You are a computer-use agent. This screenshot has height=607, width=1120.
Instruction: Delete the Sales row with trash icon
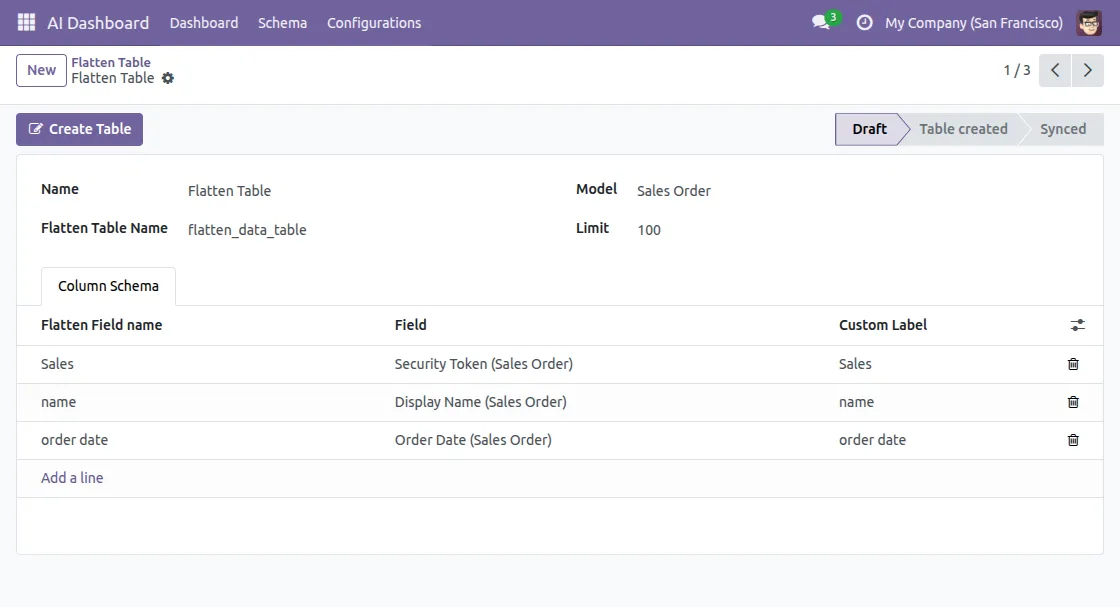point(1073,364)
